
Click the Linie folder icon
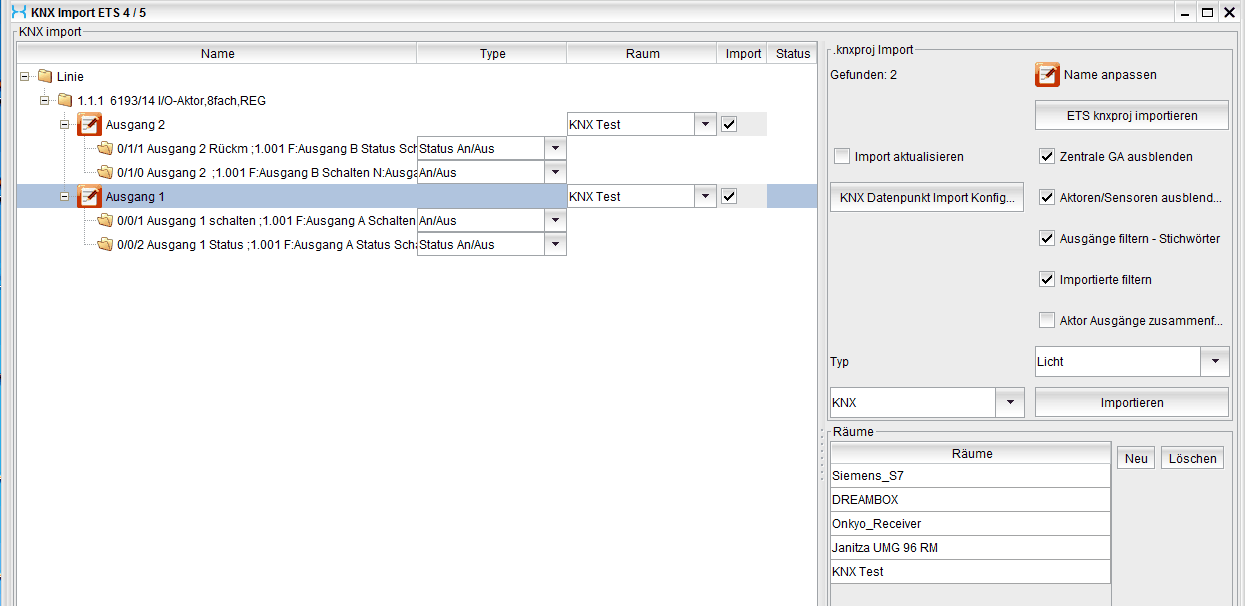click(x=45, y=76)
